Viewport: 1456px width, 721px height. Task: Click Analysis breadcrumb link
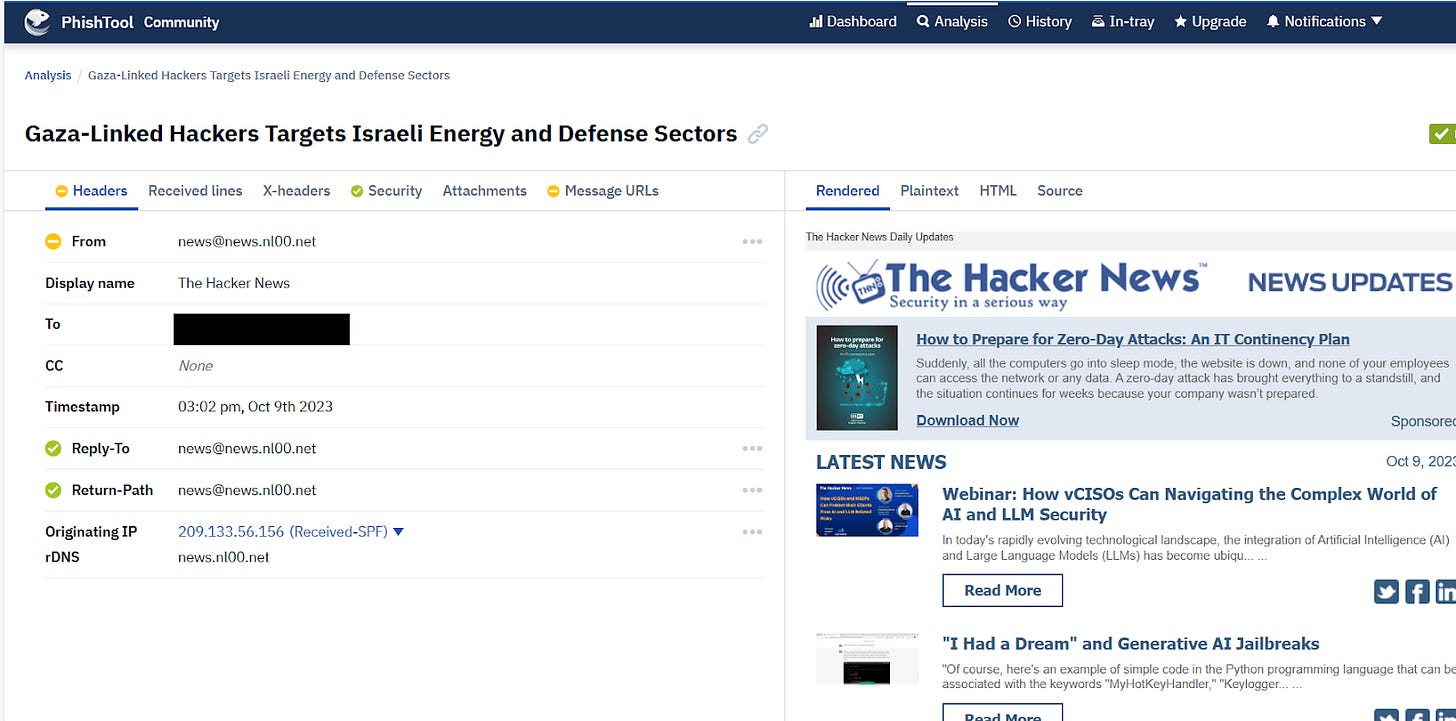click(x=48, y=75)
